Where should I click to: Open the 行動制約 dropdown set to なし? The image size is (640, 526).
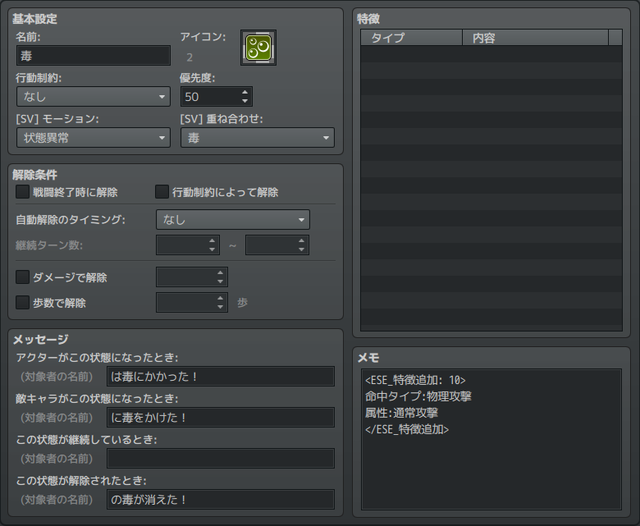click(93, 97)
